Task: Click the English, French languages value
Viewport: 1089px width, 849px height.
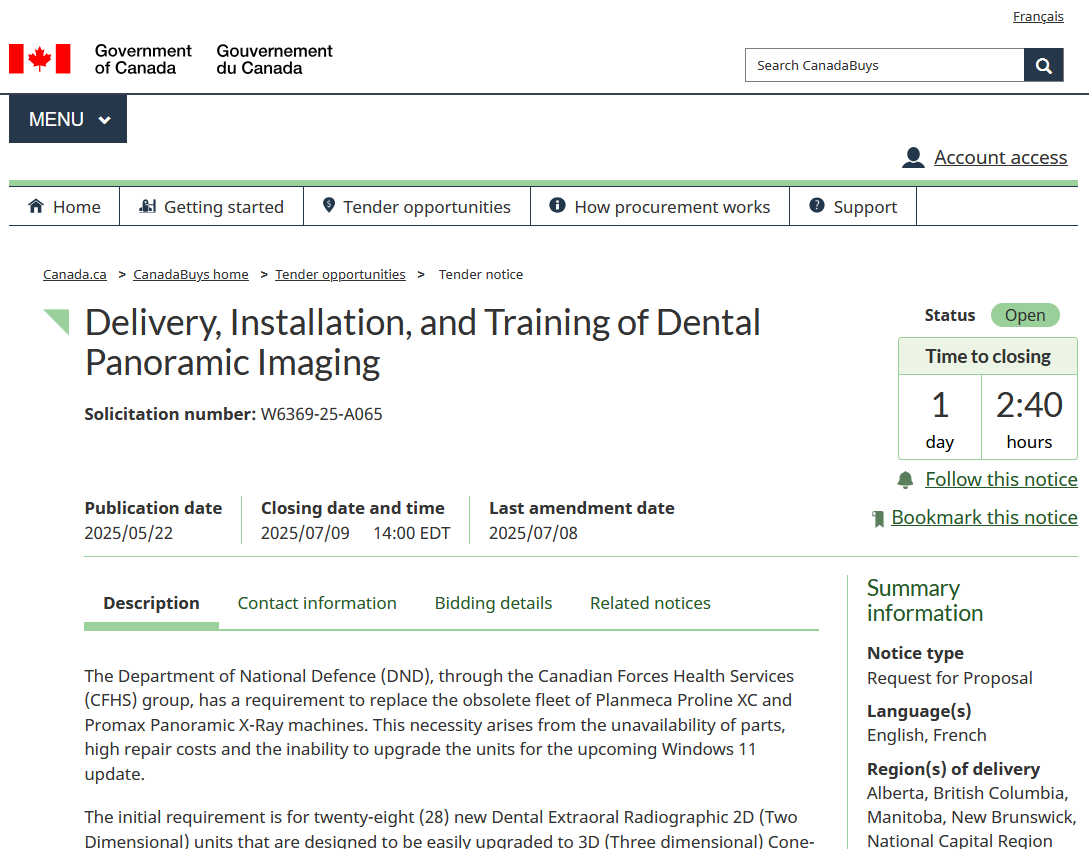Action: pos(926,735)
